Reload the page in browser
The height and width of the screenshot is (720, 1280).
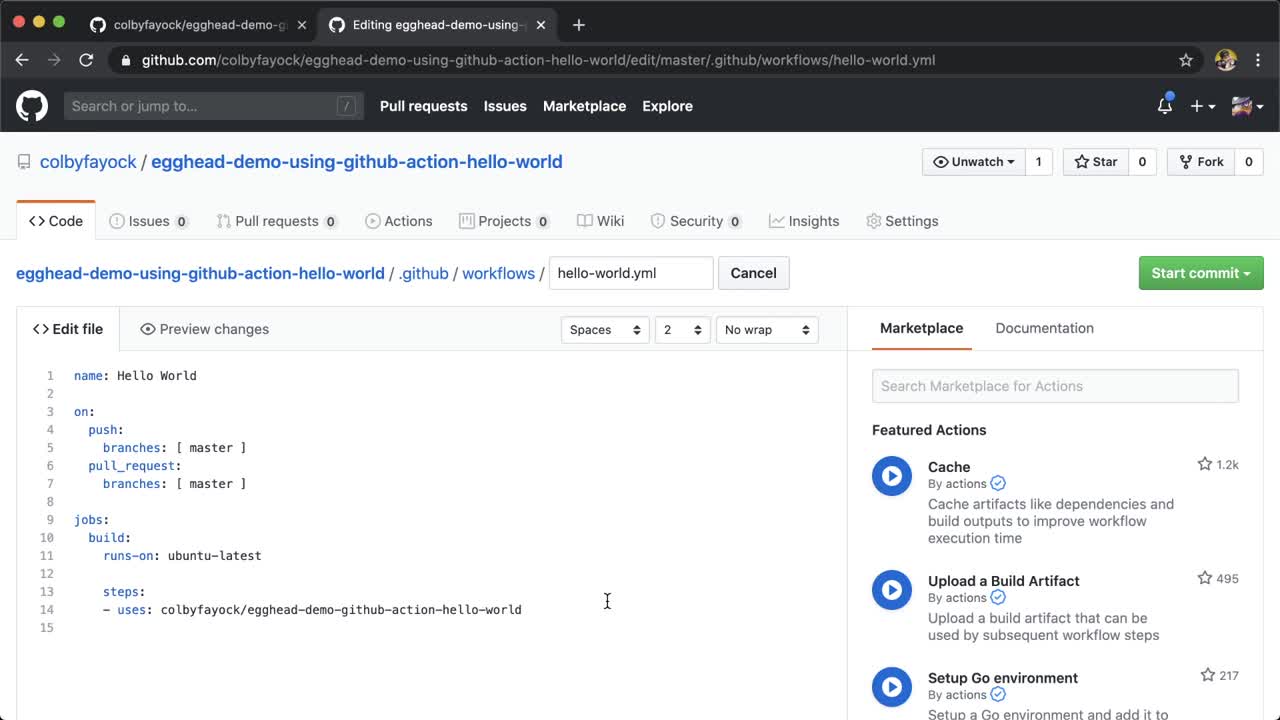tap(86, 60)
